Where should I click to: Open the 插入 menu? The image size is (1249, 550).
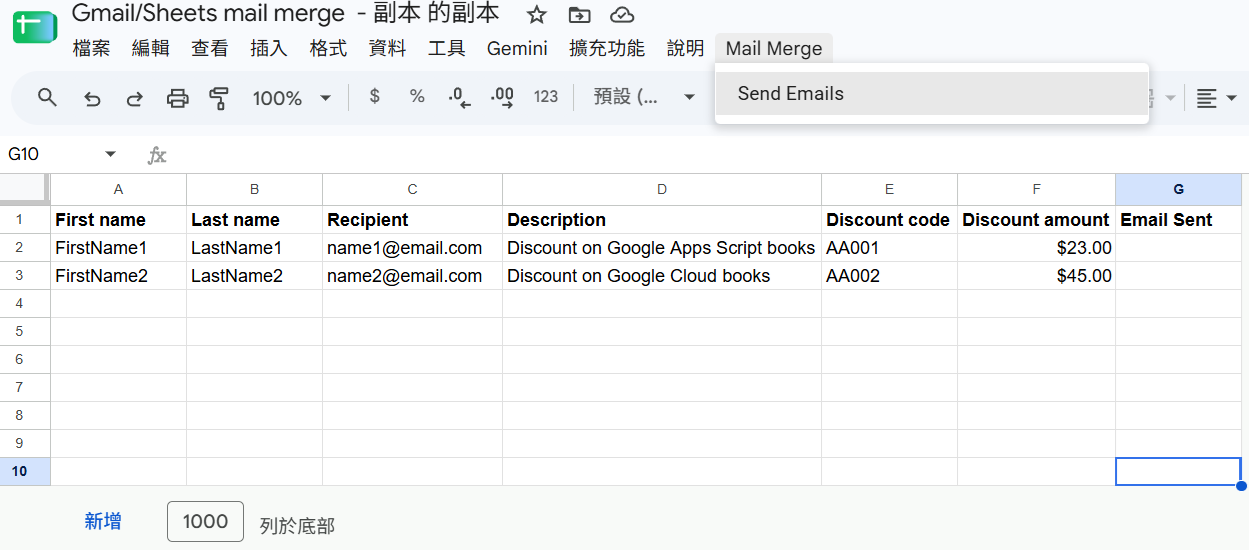[x=269, y=48]
